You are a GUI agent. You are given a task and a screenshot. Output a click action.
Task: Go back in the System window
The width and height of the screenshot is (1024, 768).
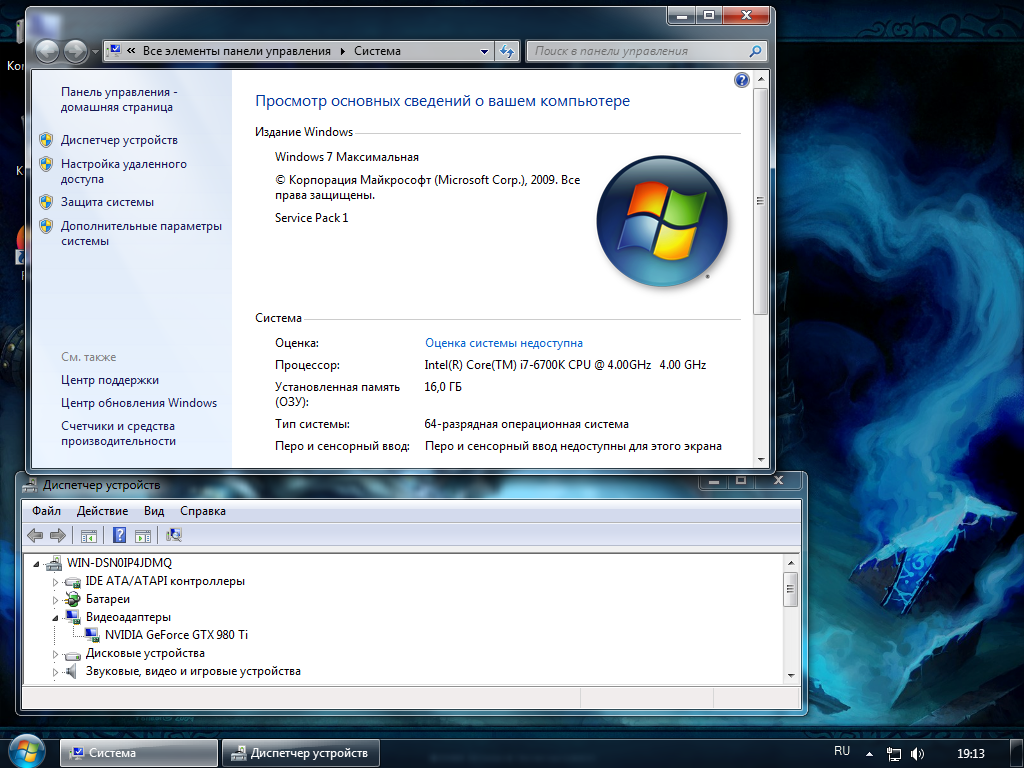(47, 51)
